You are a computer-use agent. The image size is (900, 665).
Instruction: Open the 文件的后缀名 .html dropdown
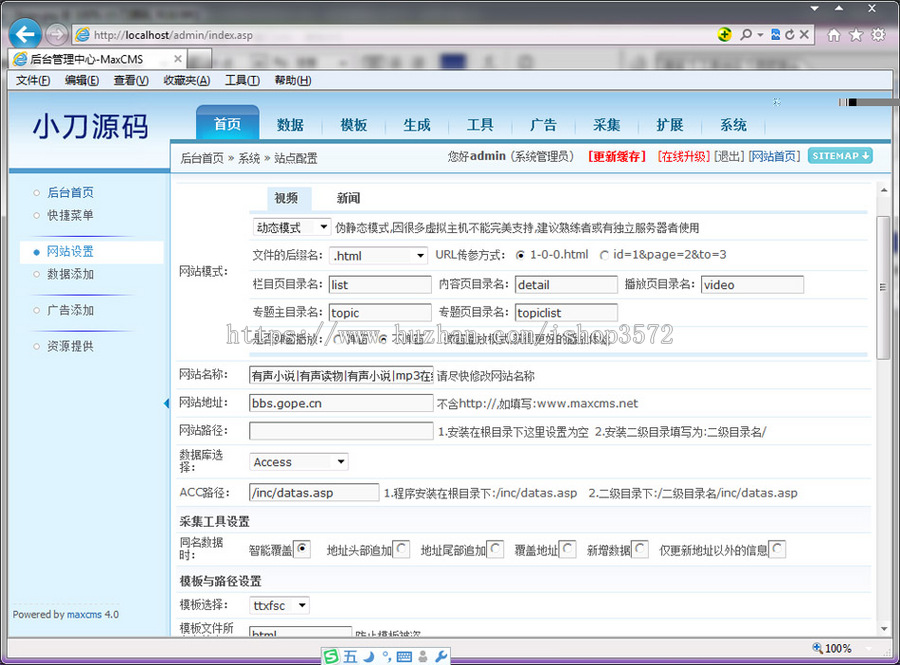point(379,255)
